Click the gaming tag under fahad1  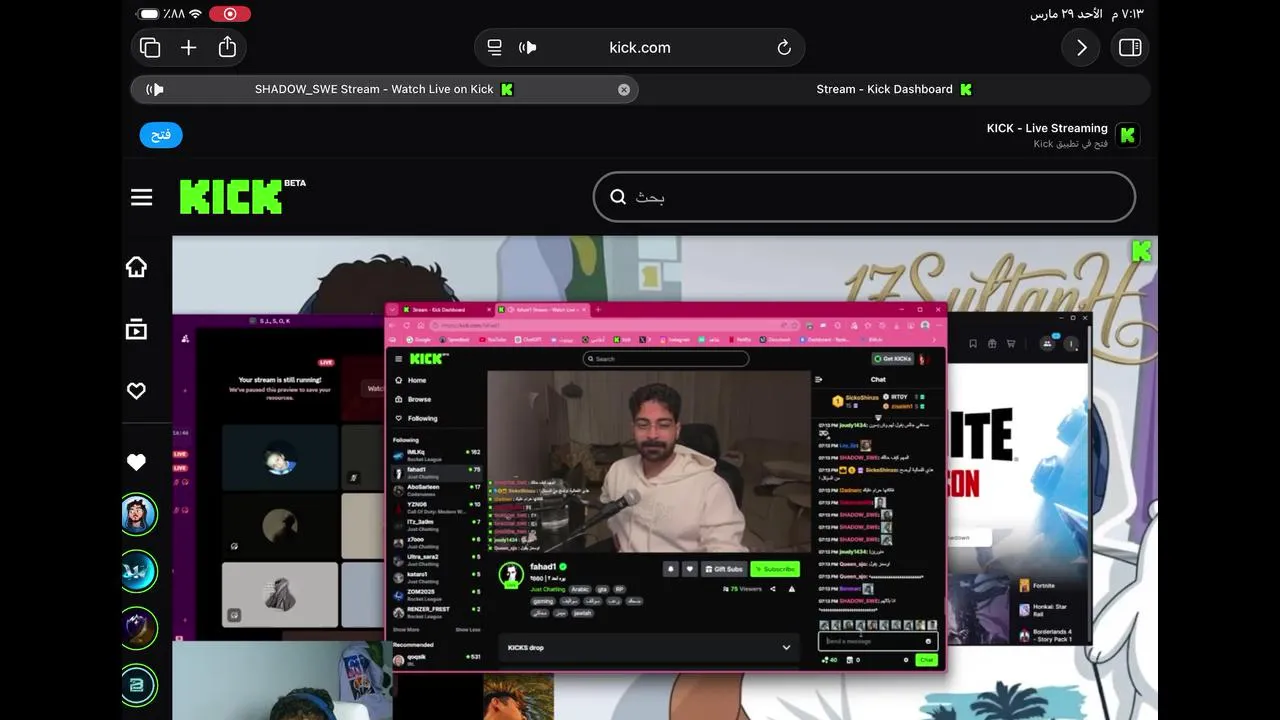(x=543, y=601)
